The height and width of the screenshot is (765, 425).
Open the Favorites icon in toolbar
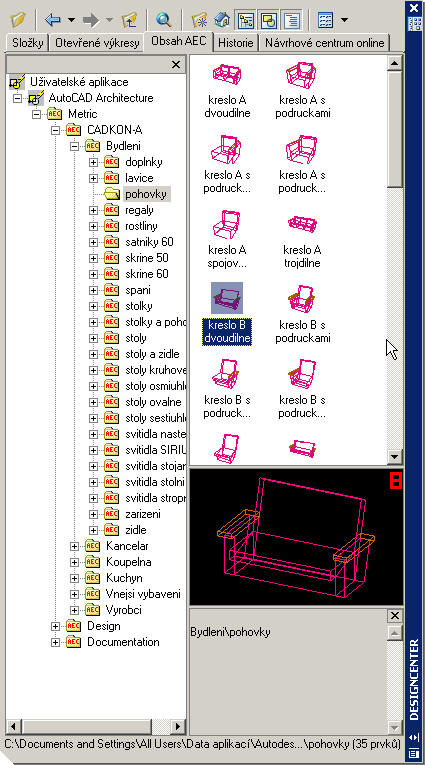point(199,20)
